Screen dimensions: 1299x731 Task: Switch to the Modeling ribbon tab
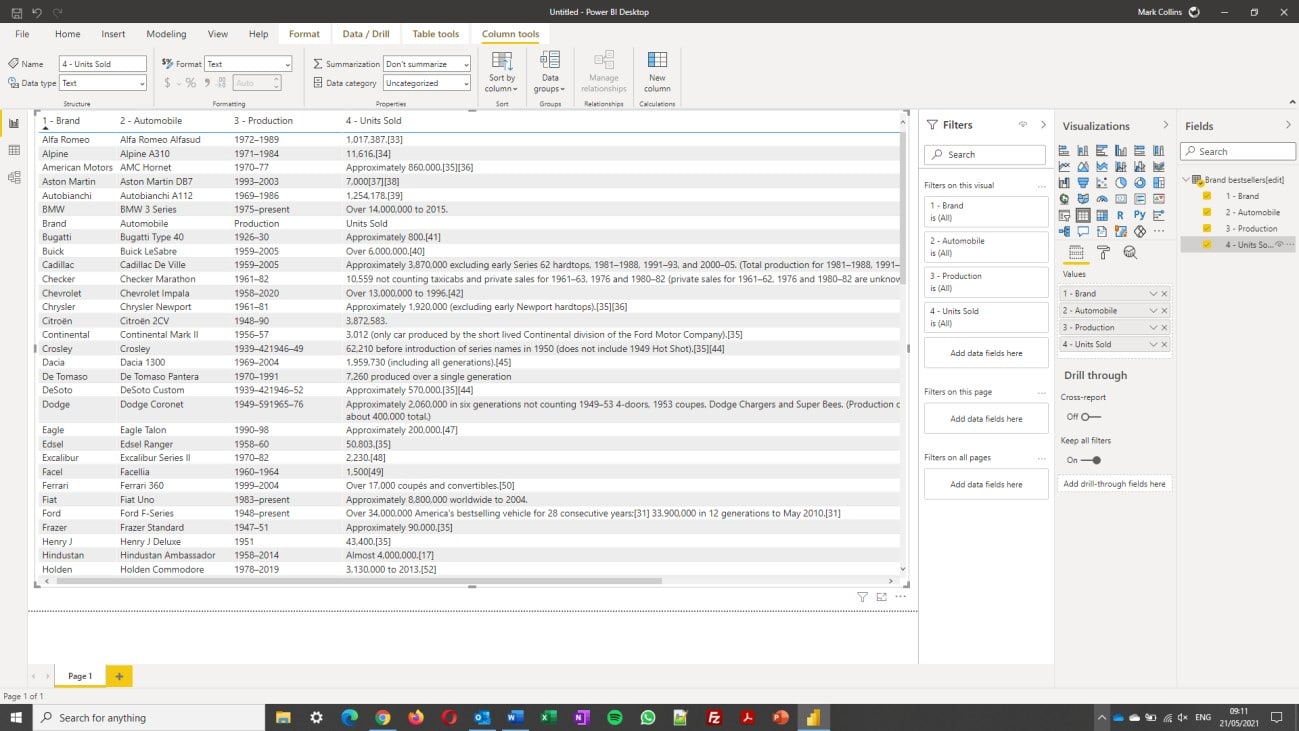coord(166,34)
